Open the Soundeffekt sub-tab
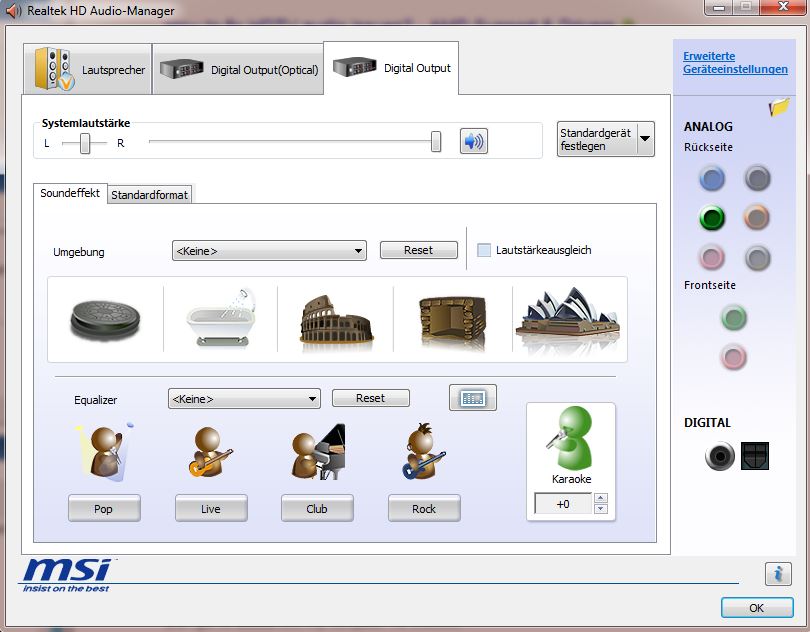 click(70, 193)
